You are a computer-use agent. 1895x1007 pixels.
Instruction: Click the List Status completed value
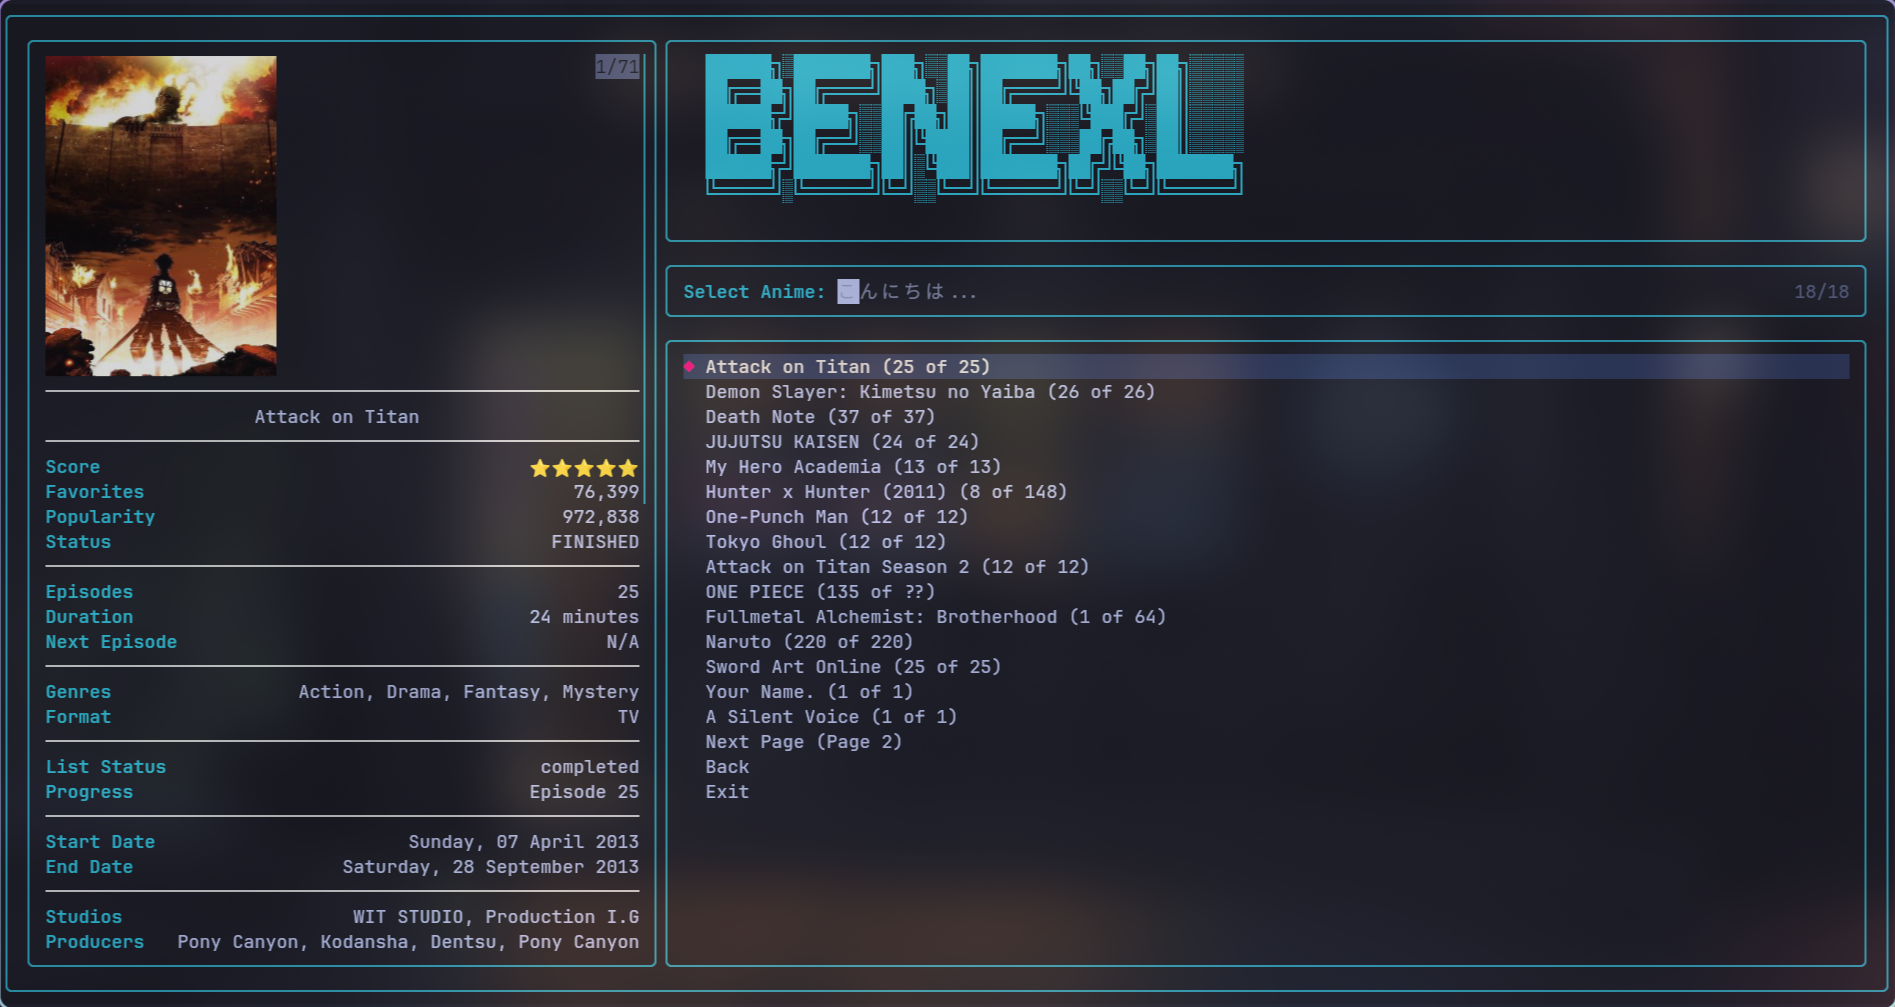589,767
